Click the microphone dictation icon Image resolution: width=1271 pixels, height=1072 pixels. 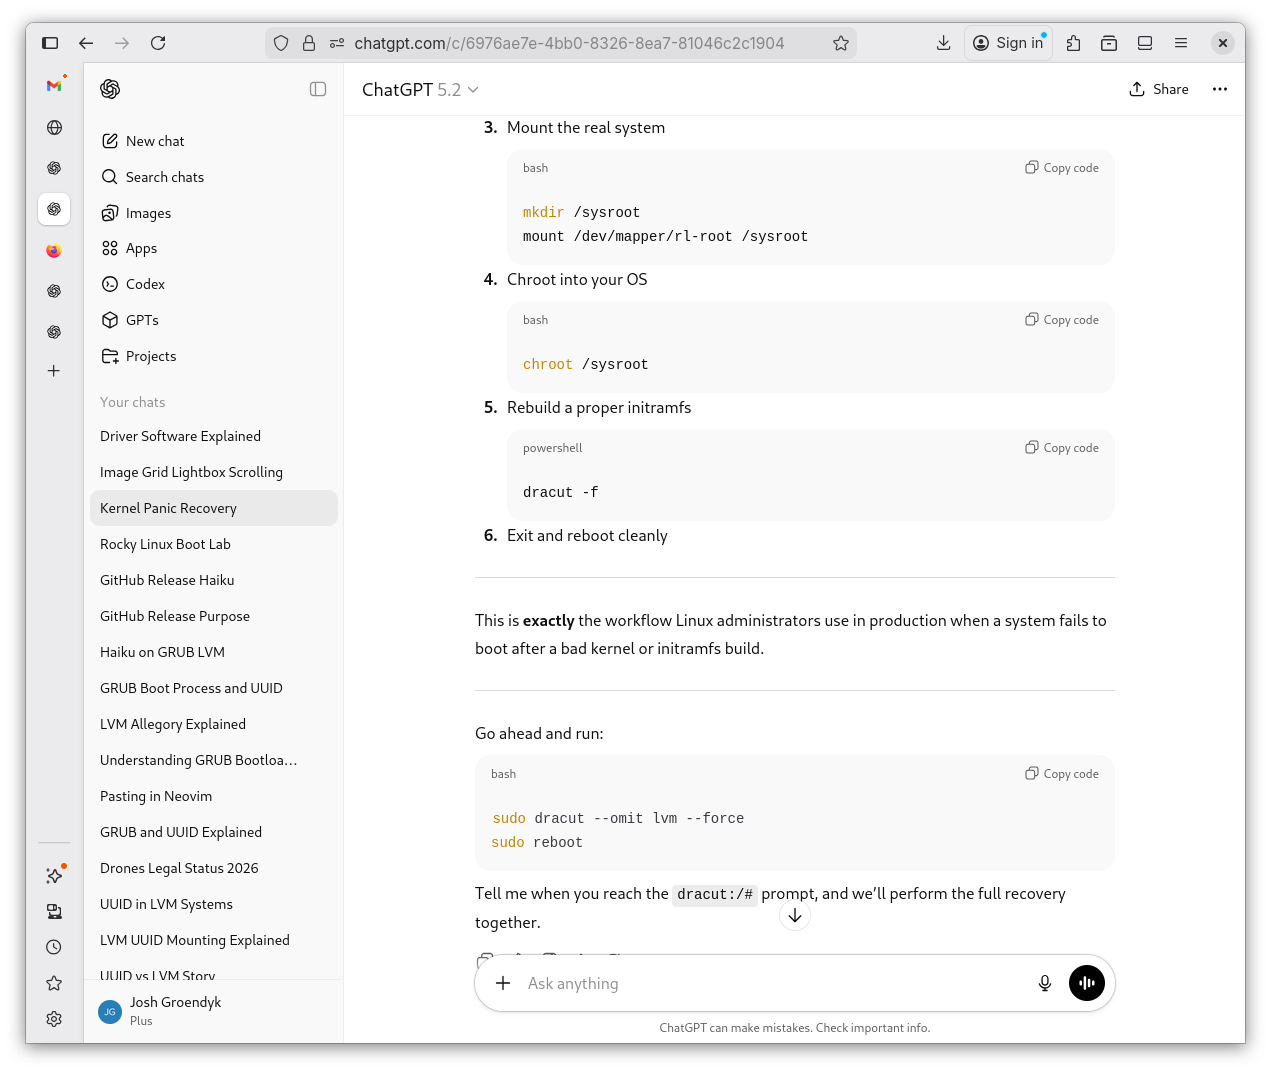(x=1044, y=983)
